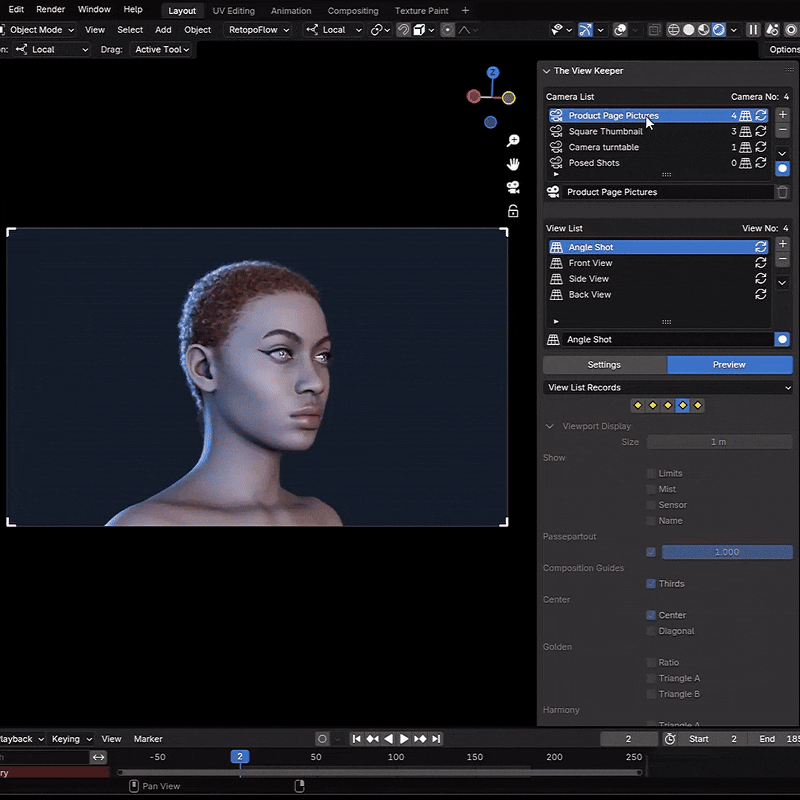Enable the Golden Ratio checkbox
This screenshot has width=800, height=800.
coord(651,663)
